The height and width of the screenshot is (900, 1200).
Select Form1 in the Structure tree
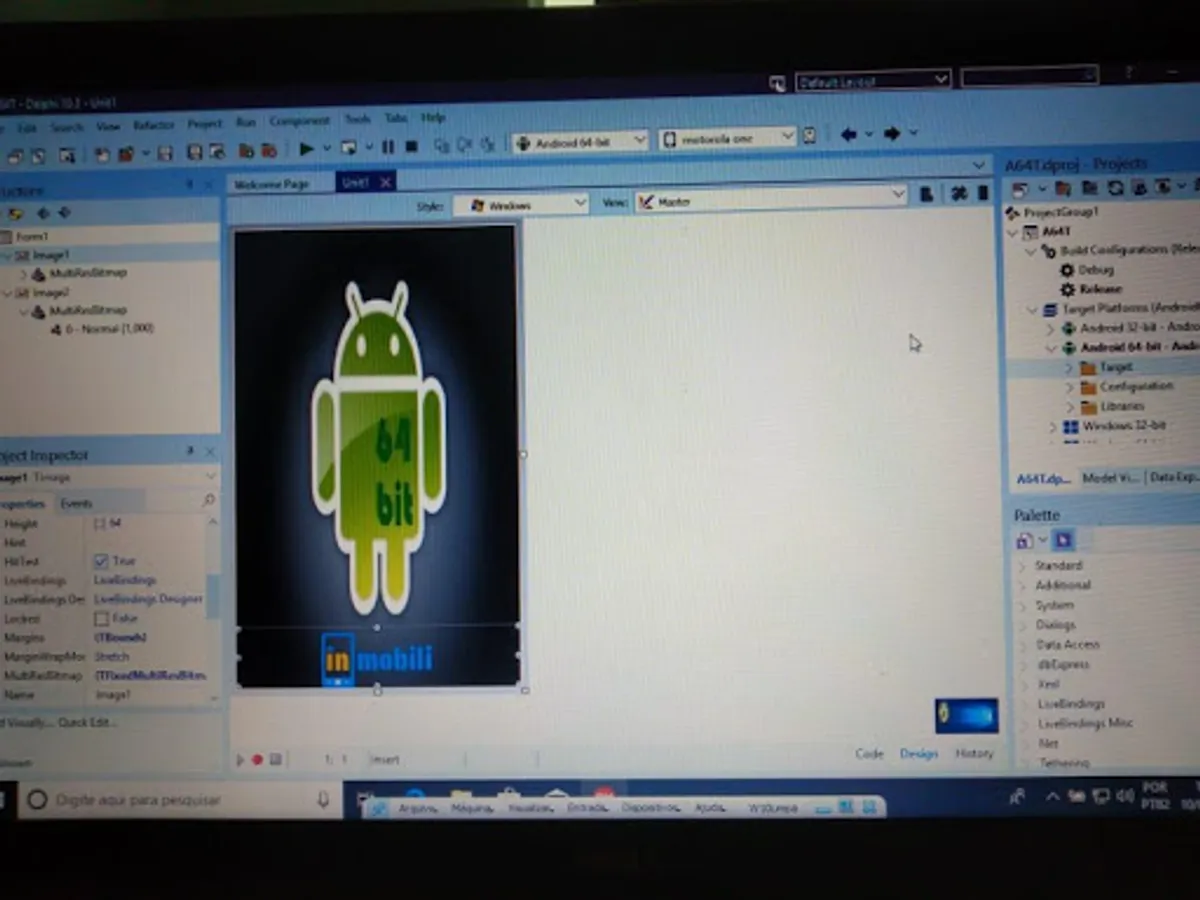coord(32,237)
